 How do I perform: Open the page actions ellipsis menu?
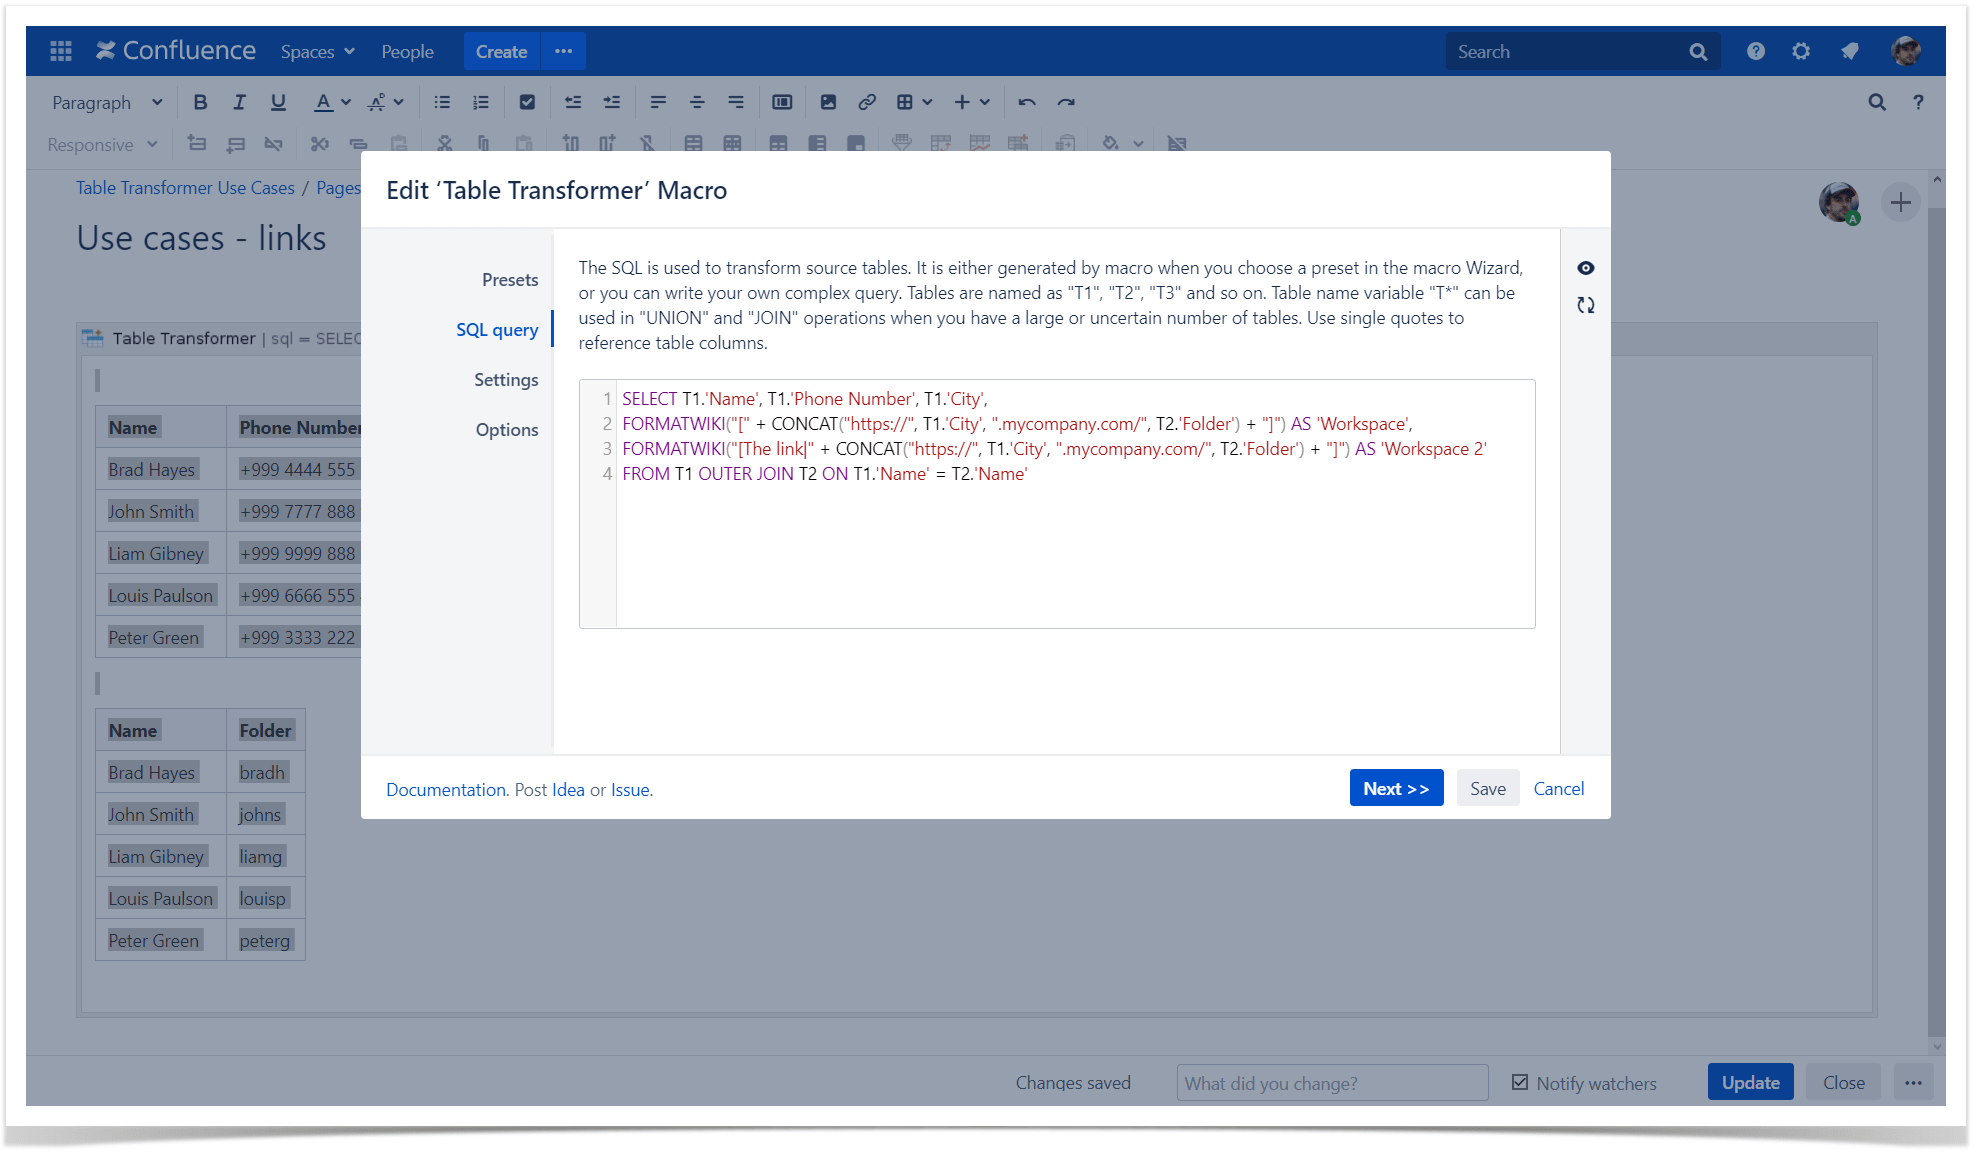coord(1913,1083)
